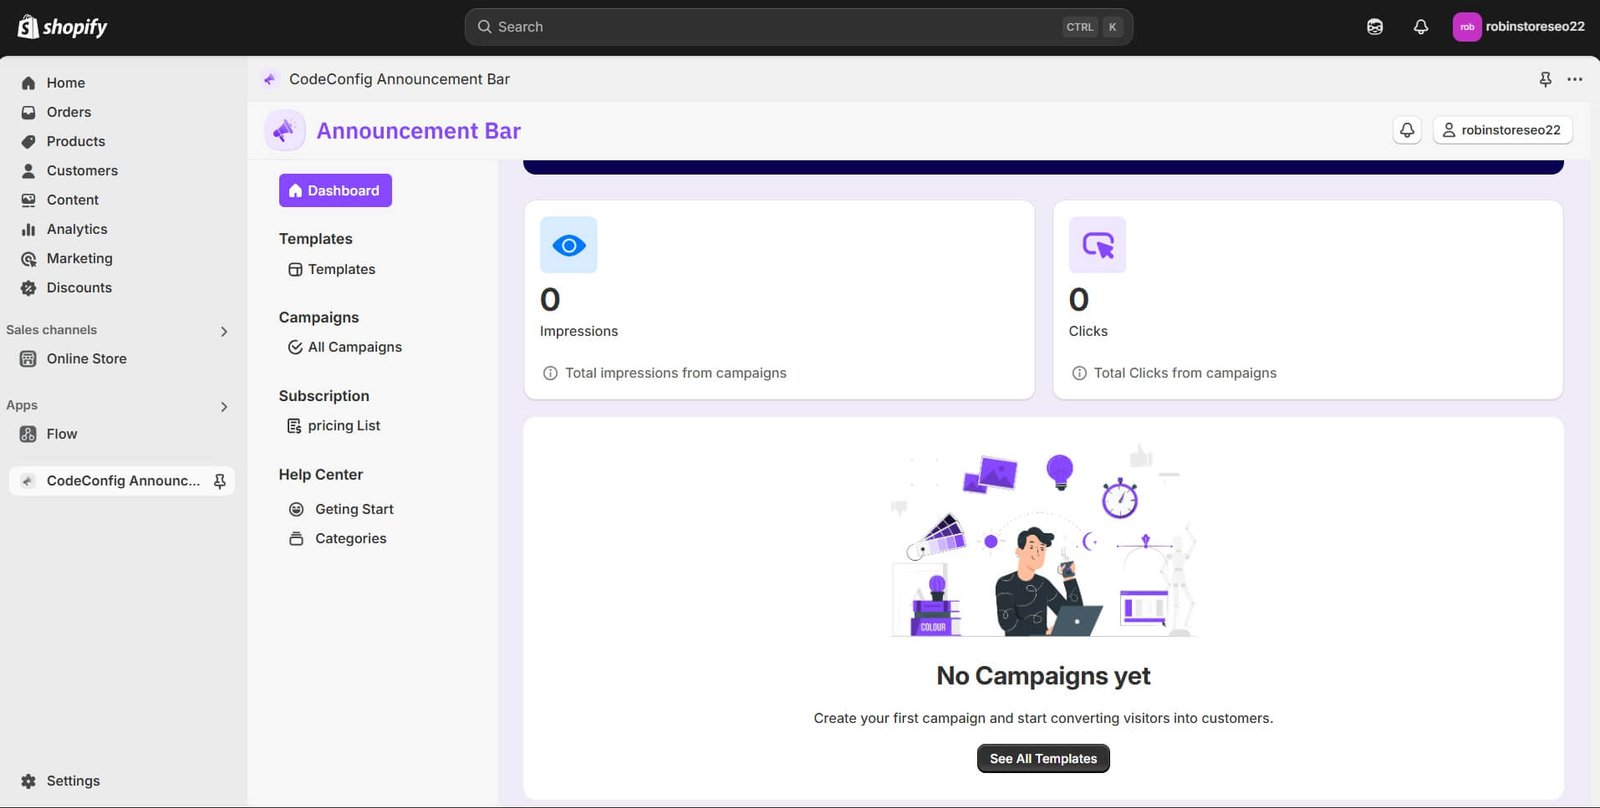Viewport: 1600px width, 808px height.
Task: Expand the Apps section chevron
Action: [x=224, y=407]
